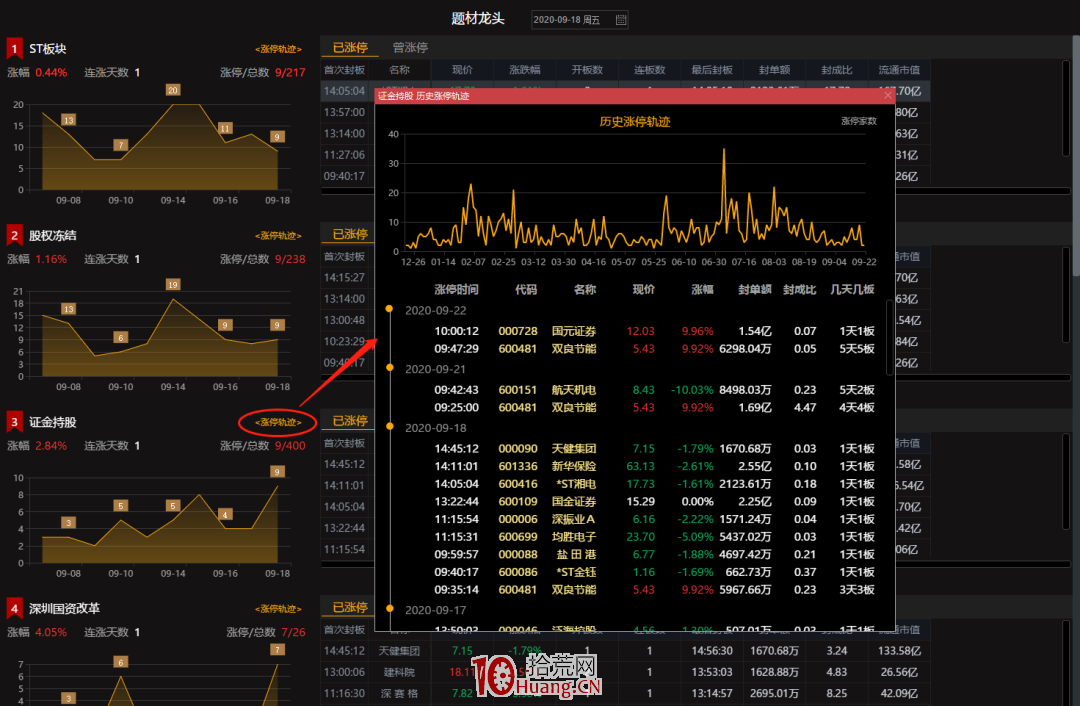Sort by the 涨跌幅 column header
The width and height of the screenshot is (1080, 706).
coord(525,70)
